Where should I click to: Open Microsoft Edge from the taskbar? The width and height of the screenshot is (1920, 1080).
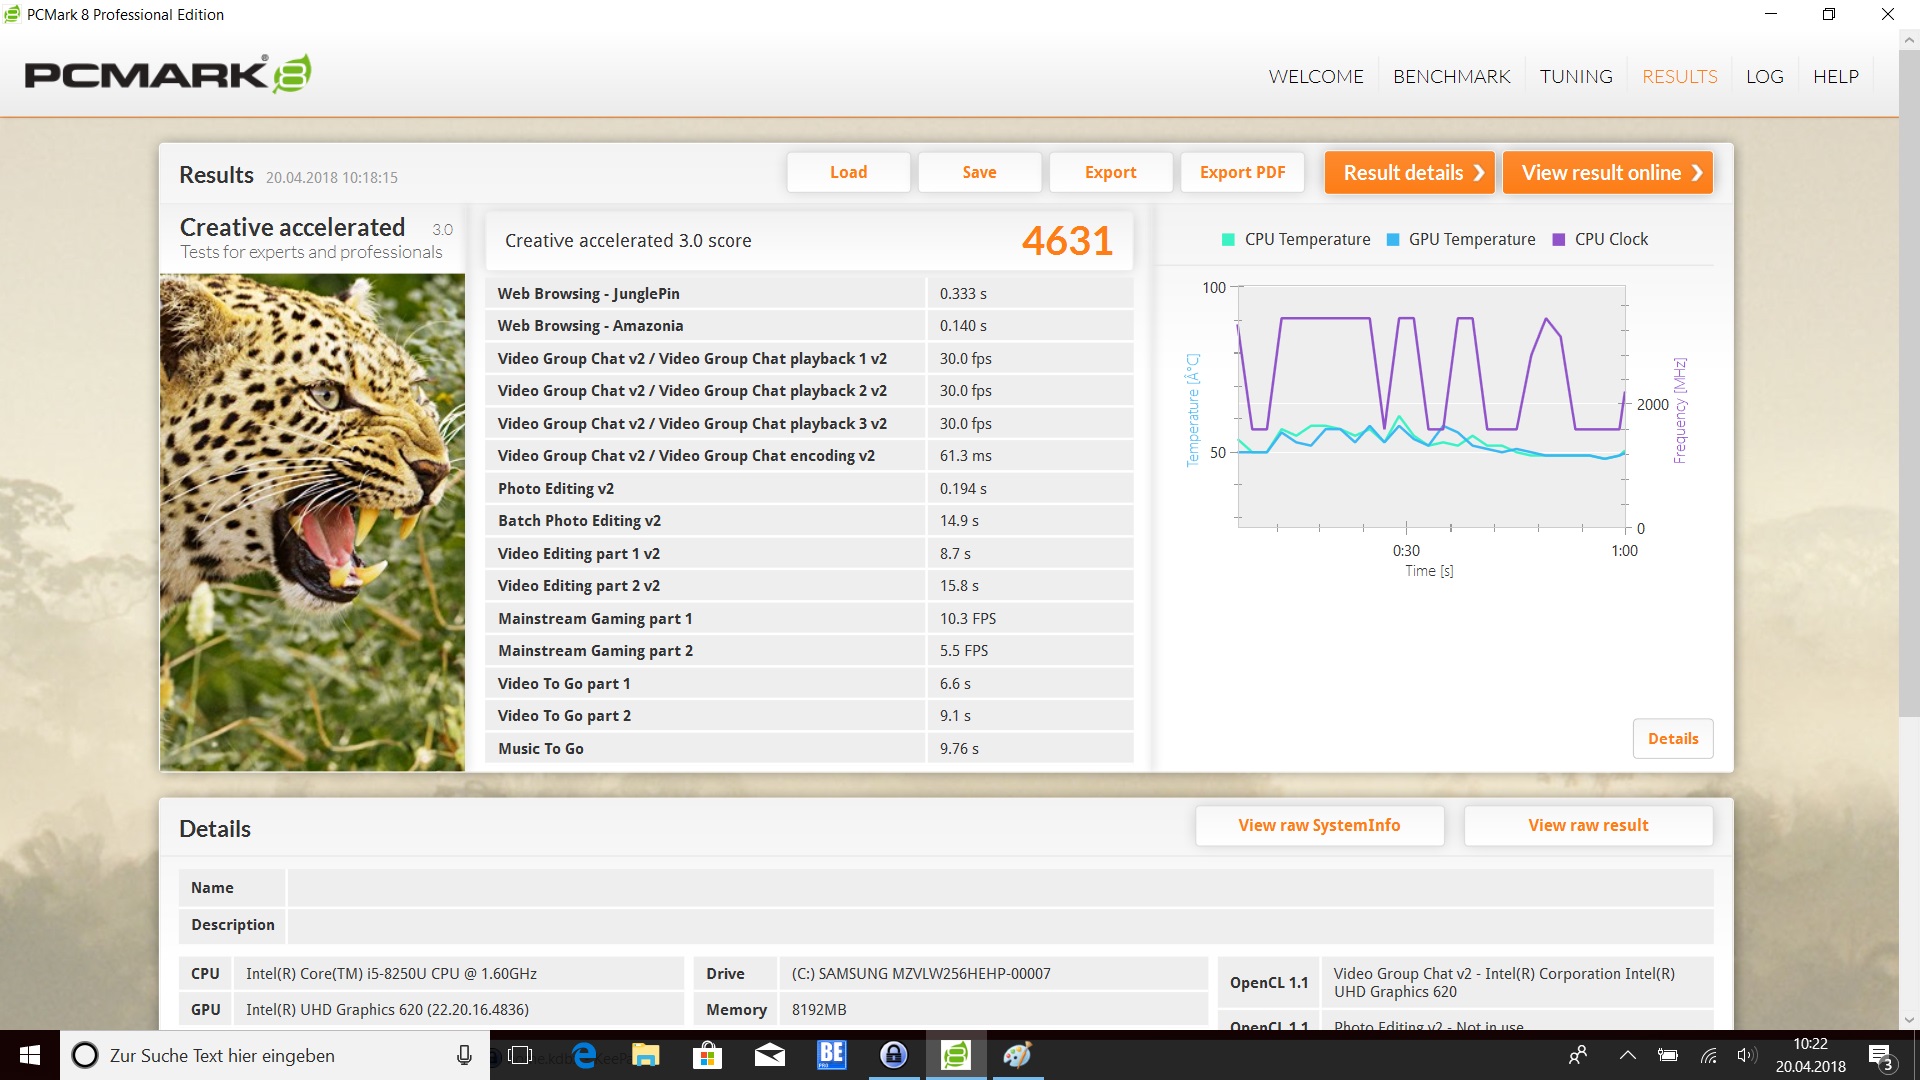[585, 1055]
